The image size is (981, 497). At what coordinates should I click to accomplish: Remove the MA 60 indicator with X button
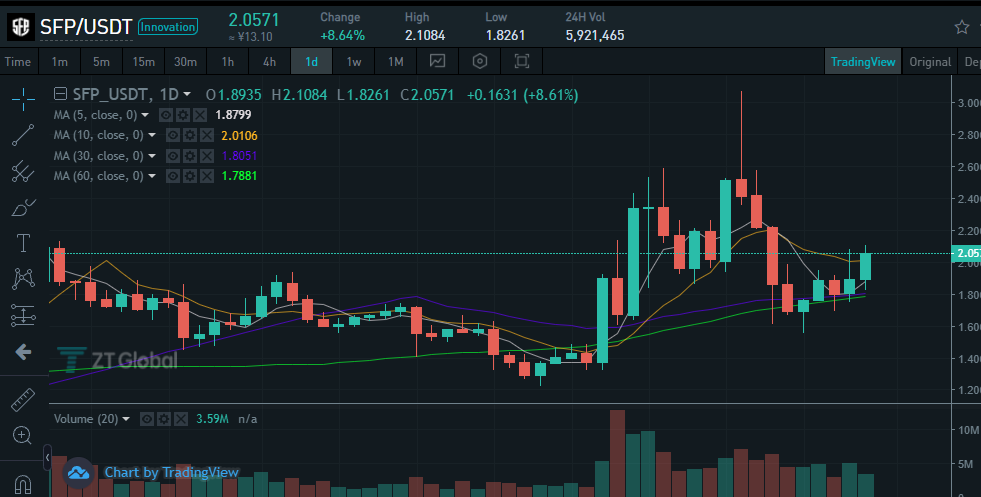point(206,176)
